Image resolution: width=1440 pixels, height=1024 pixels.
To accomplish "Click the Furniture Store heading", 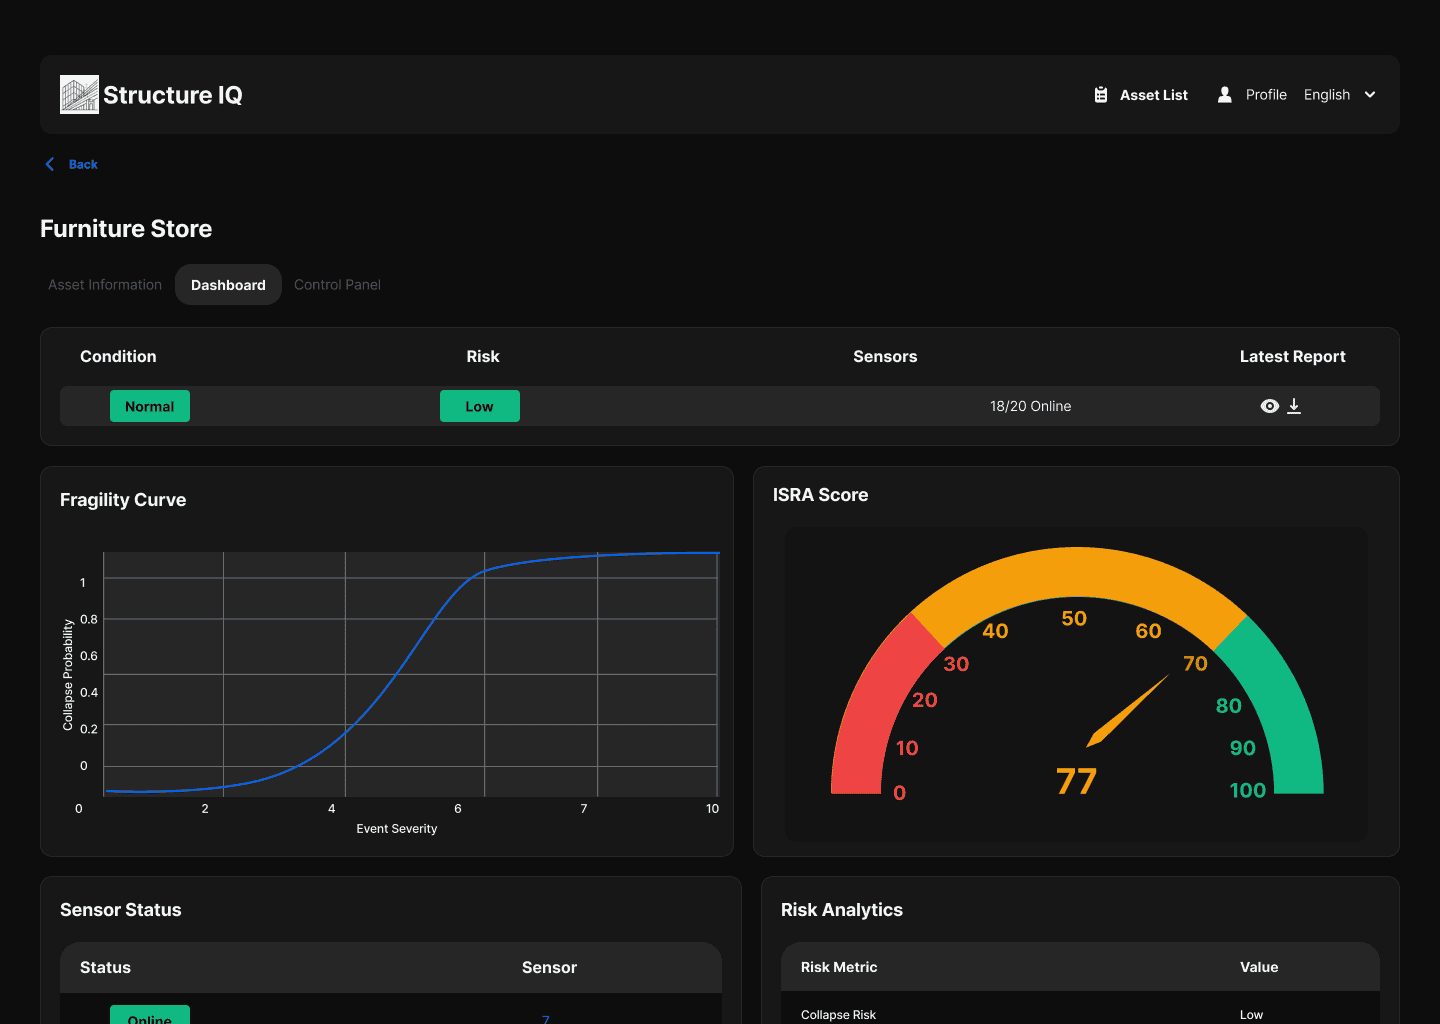I will [126, 229].
